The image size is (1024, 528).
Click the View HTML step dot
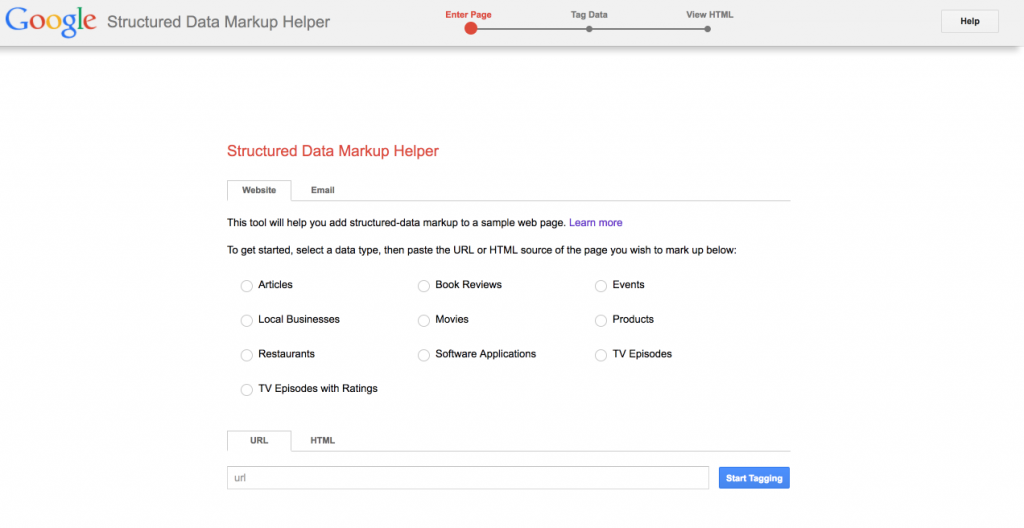pyautogui.click(x=708, y=29)
